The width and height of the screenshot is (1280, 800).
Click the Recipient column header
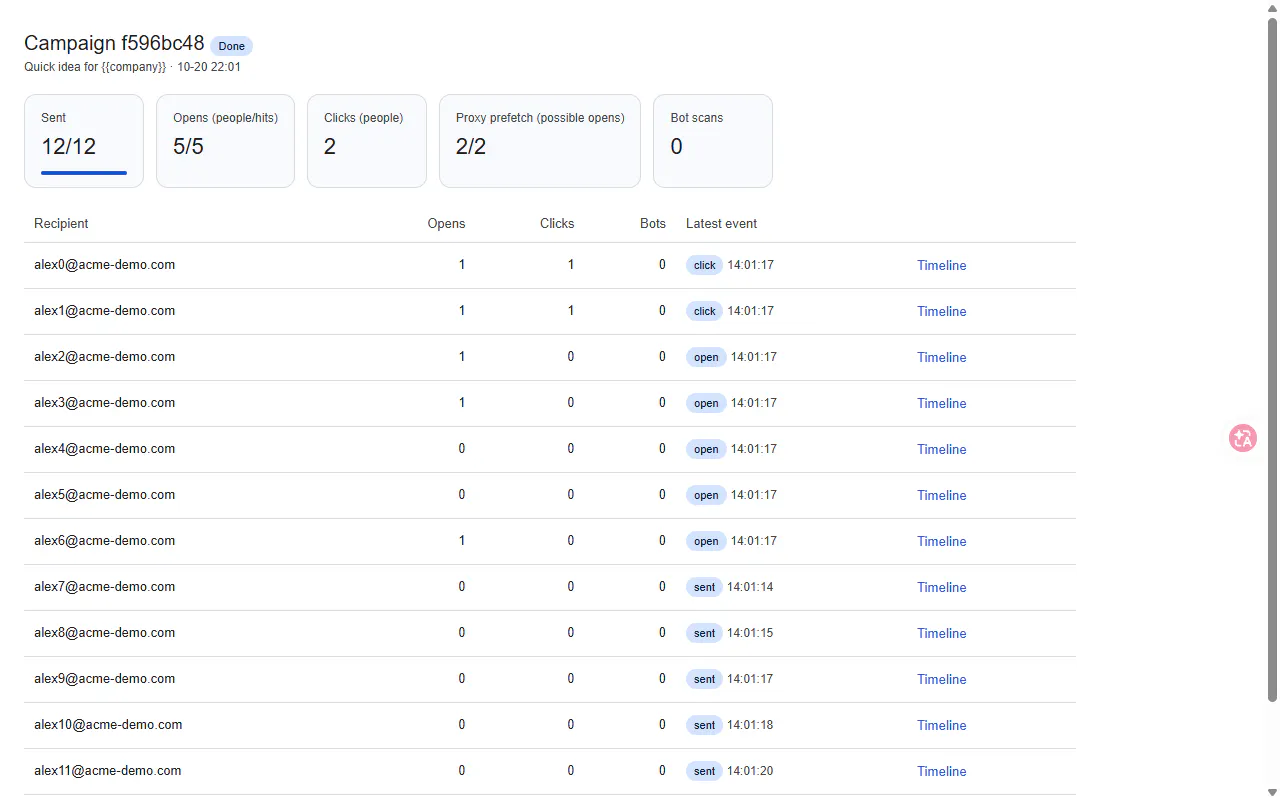61,223
